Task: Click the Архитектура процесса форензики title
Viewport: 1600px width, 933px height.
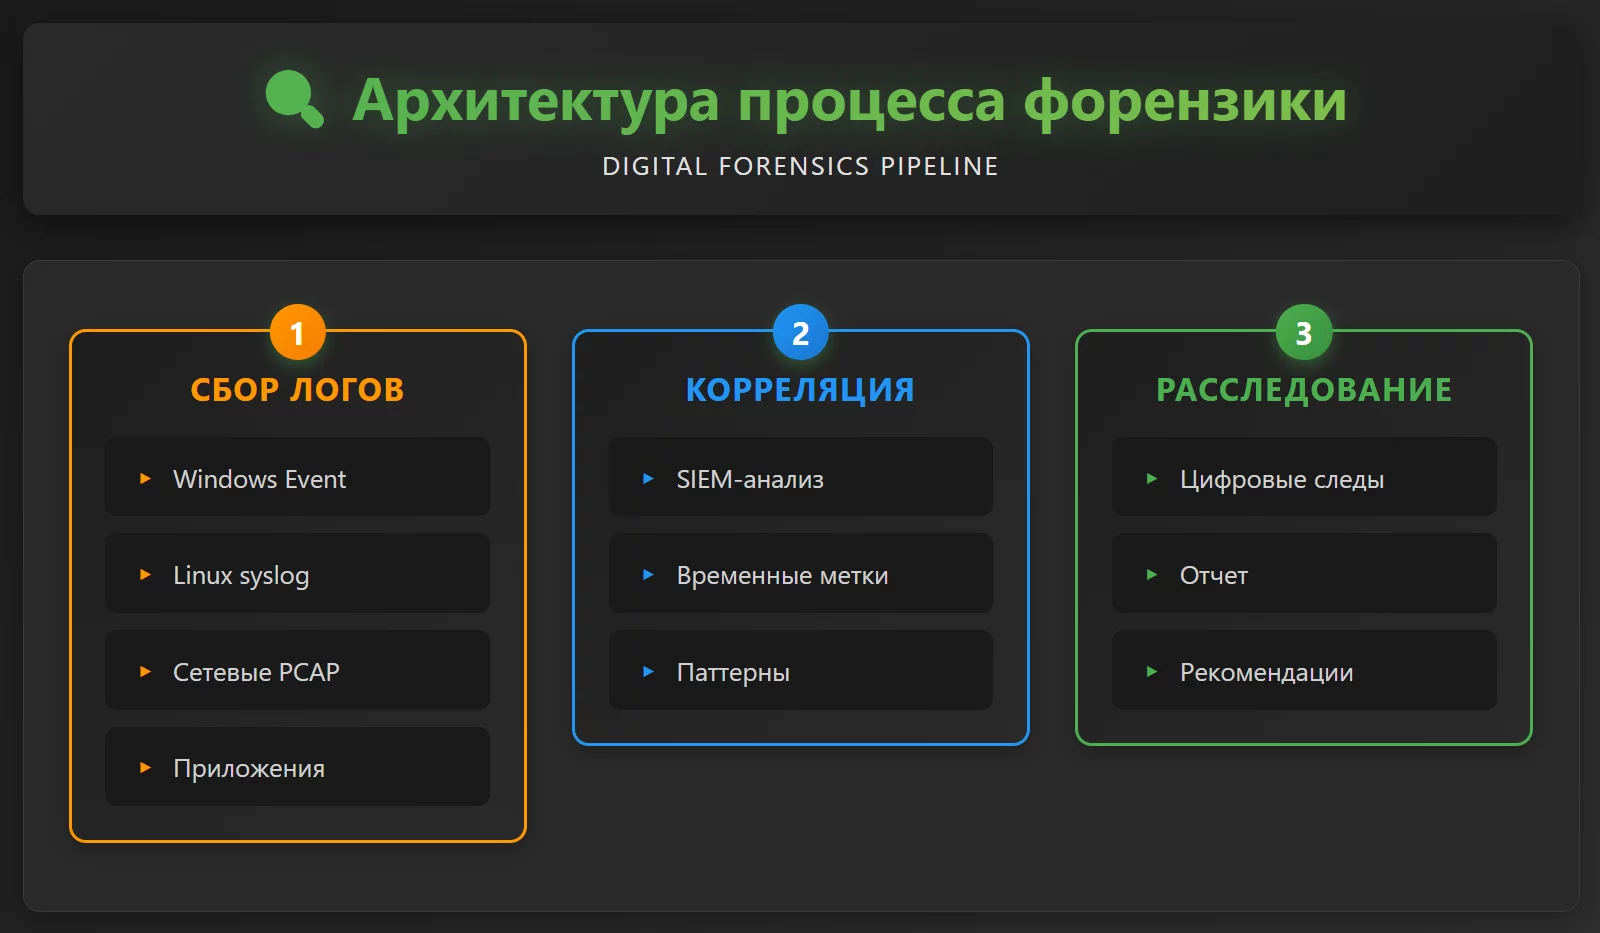Action: point(850,101)
